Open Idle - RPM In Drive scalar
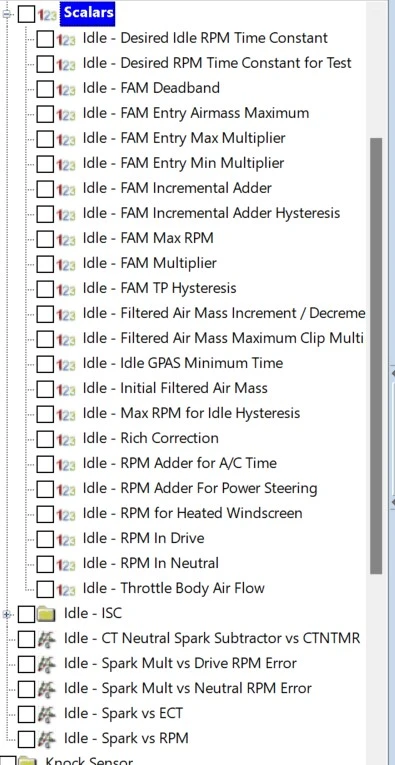 [x=143, y=538]
